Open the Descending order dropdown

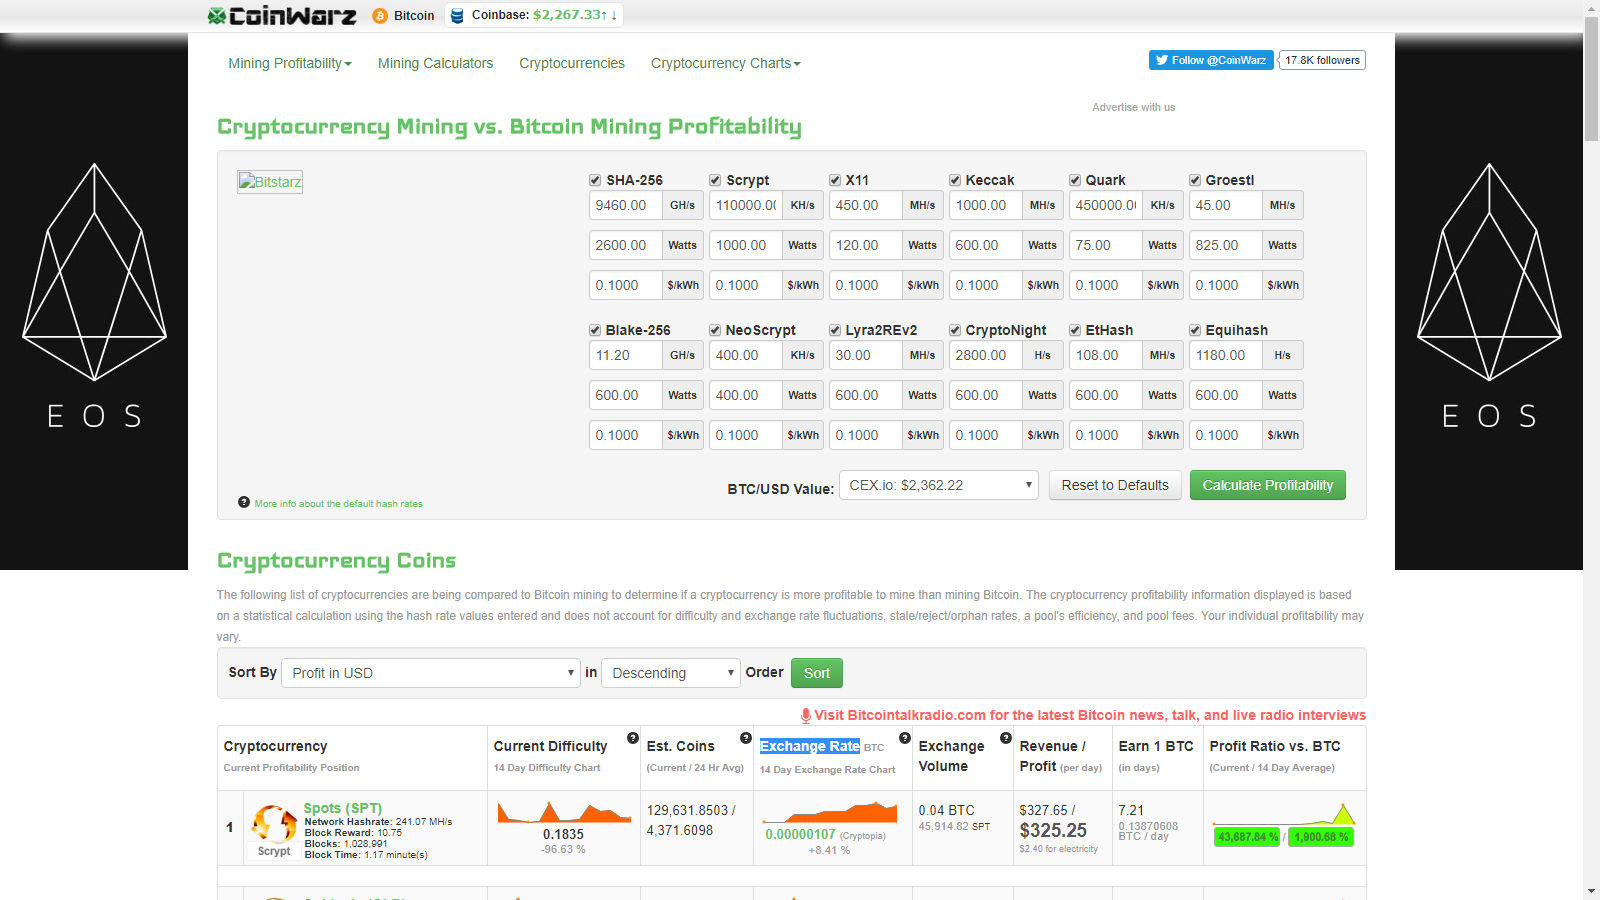pos(670,673)
